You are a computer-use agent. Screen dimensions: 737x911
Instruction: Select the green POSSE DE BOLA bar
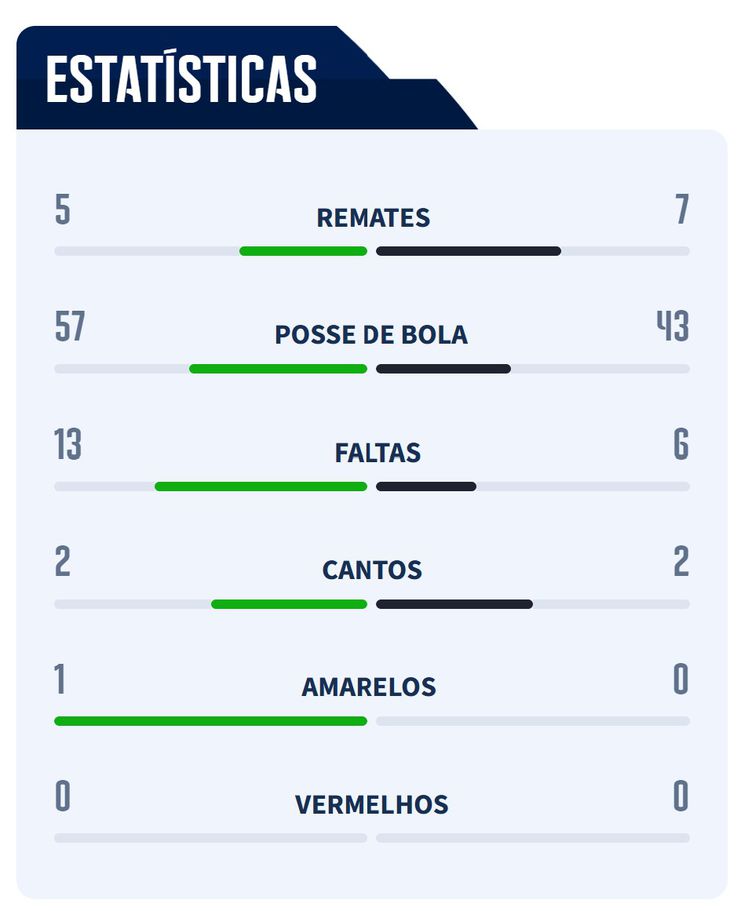[278, 369]
